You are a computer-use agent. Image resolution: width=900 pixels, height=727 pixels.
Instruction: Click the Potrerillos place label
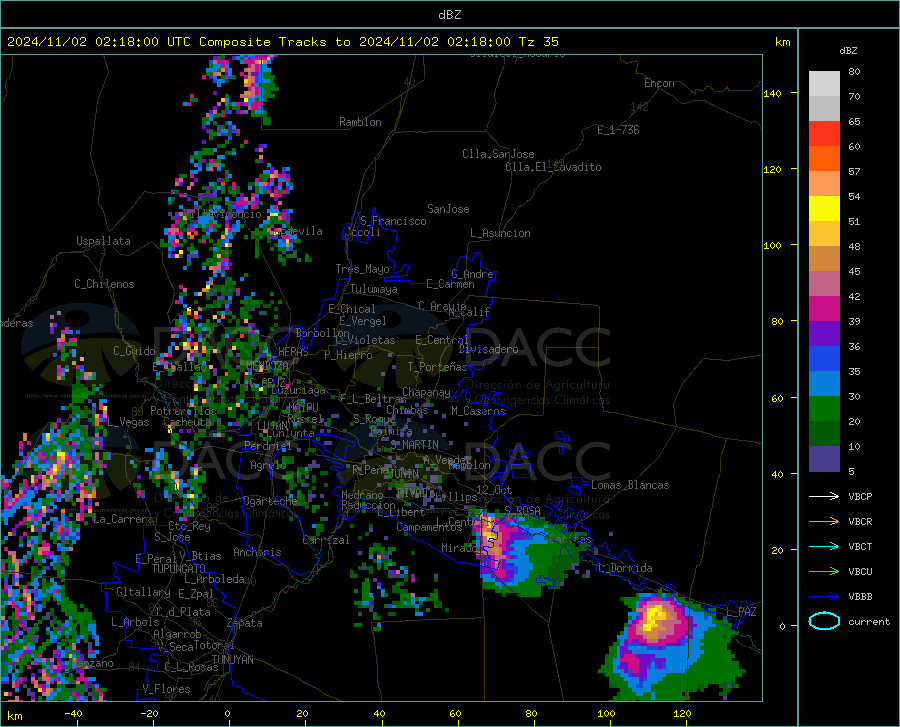tap(183, 411)
